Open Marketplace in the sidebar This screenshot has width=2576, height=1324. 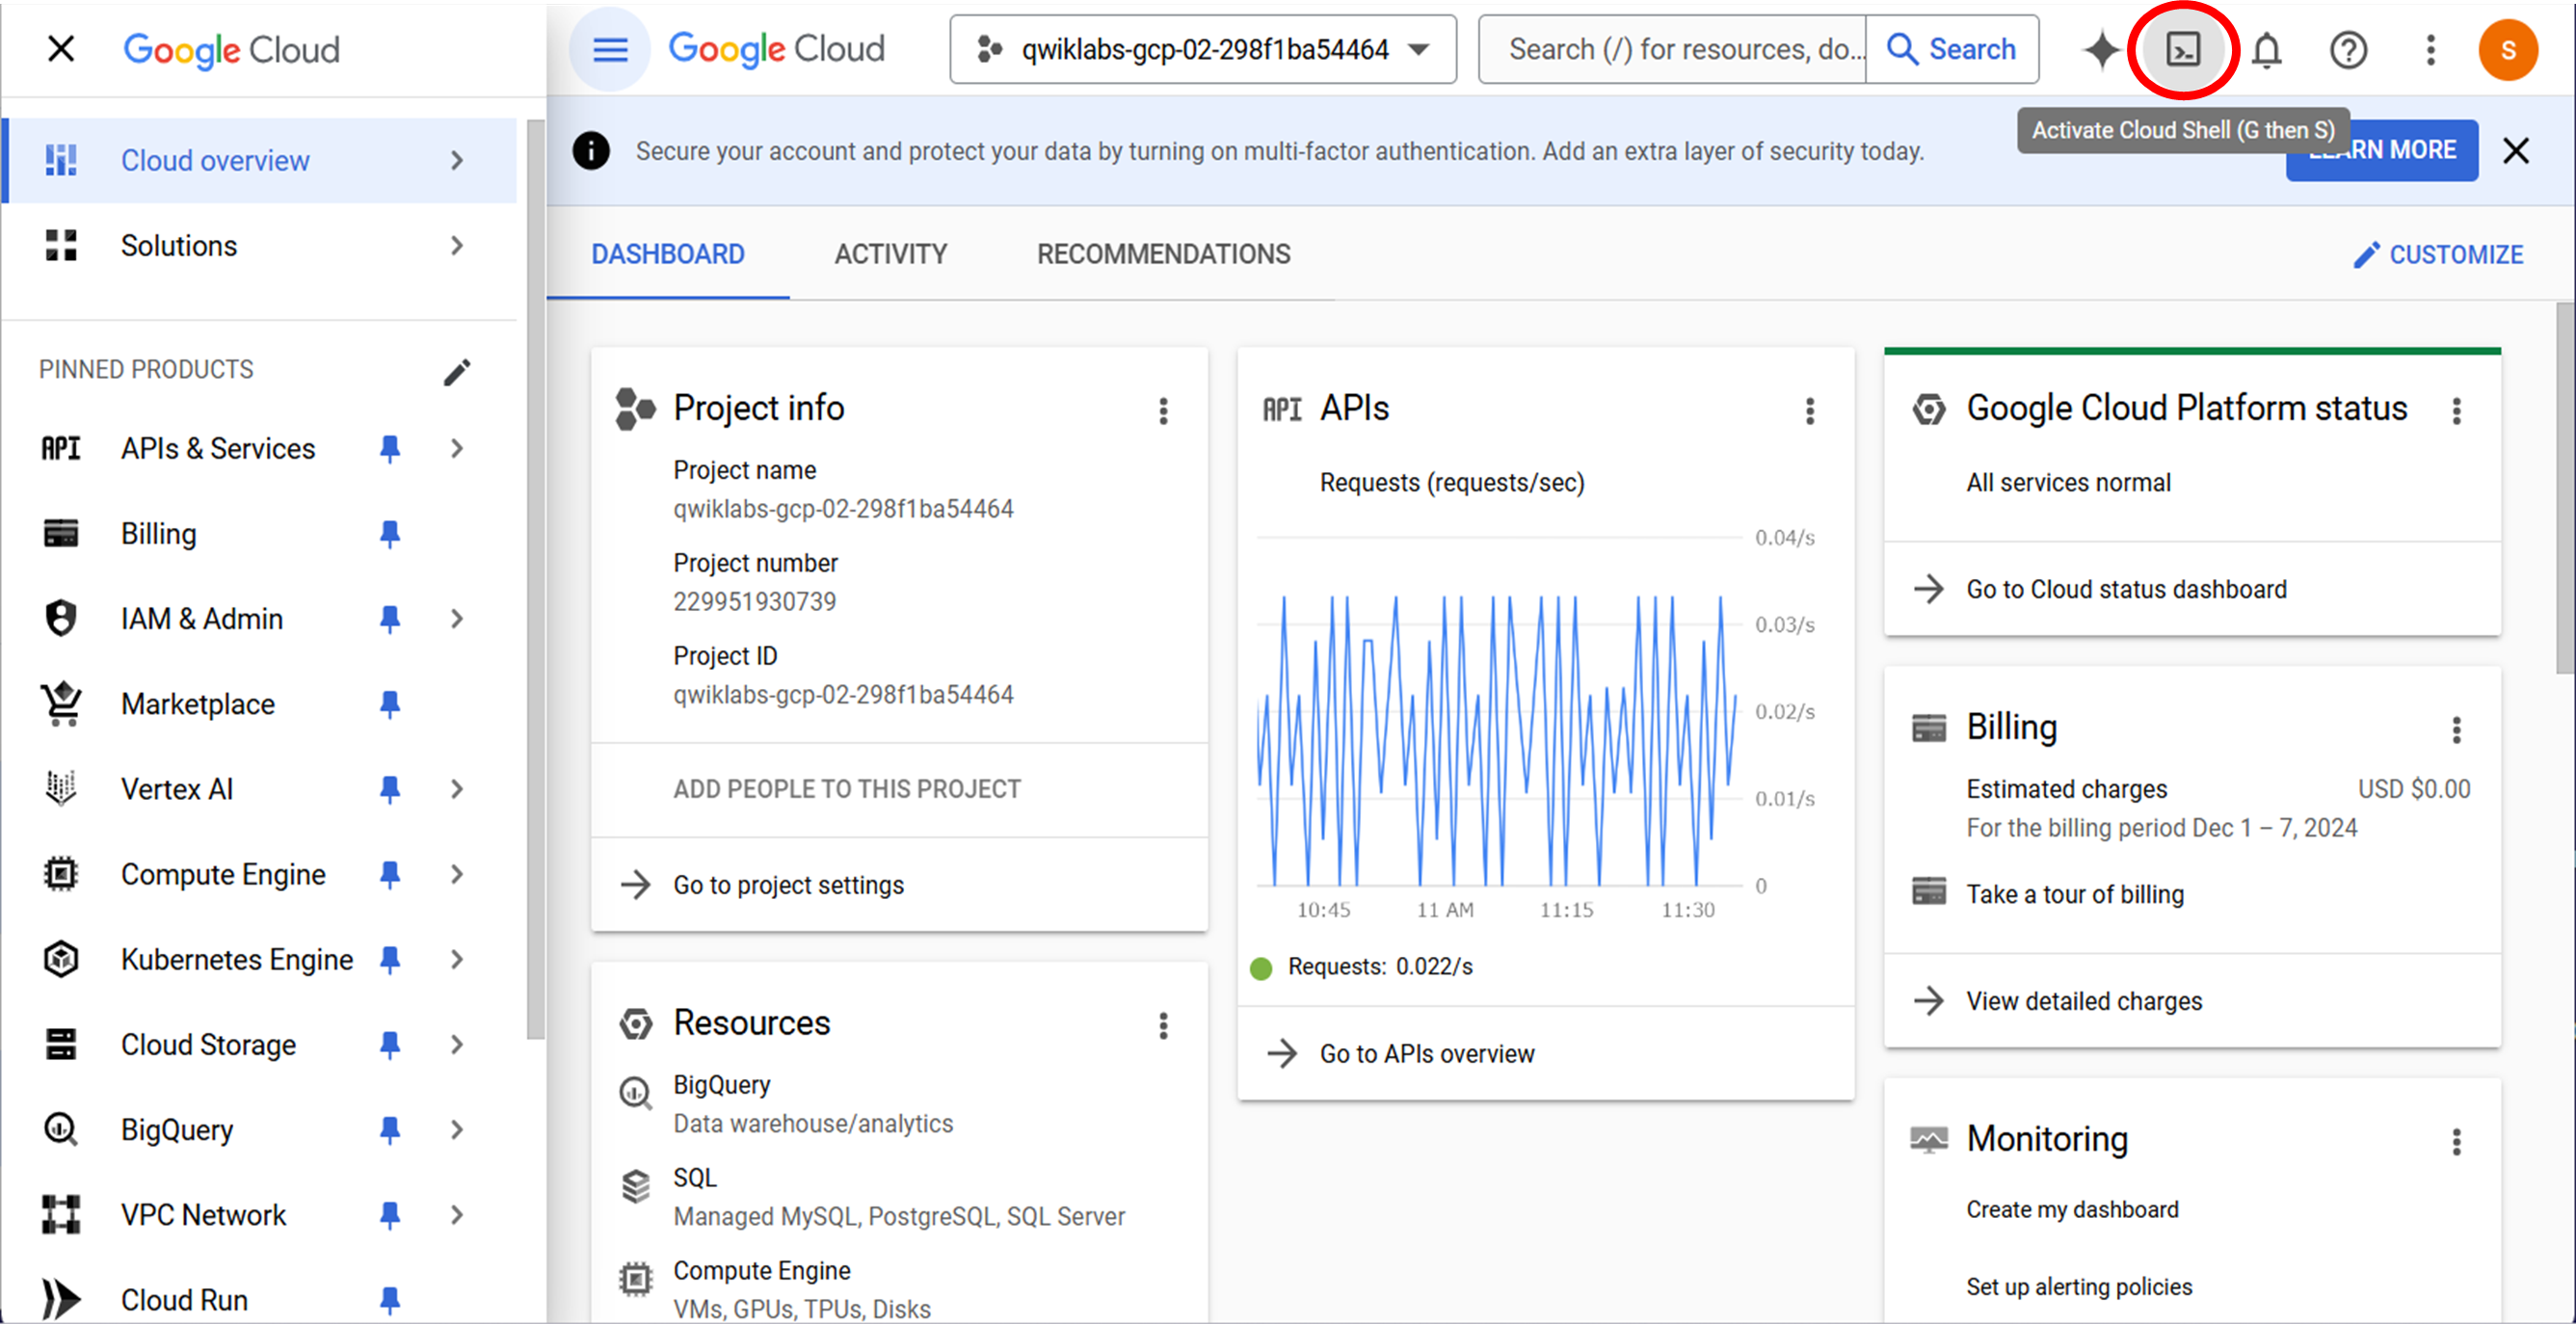coord(198,704)
